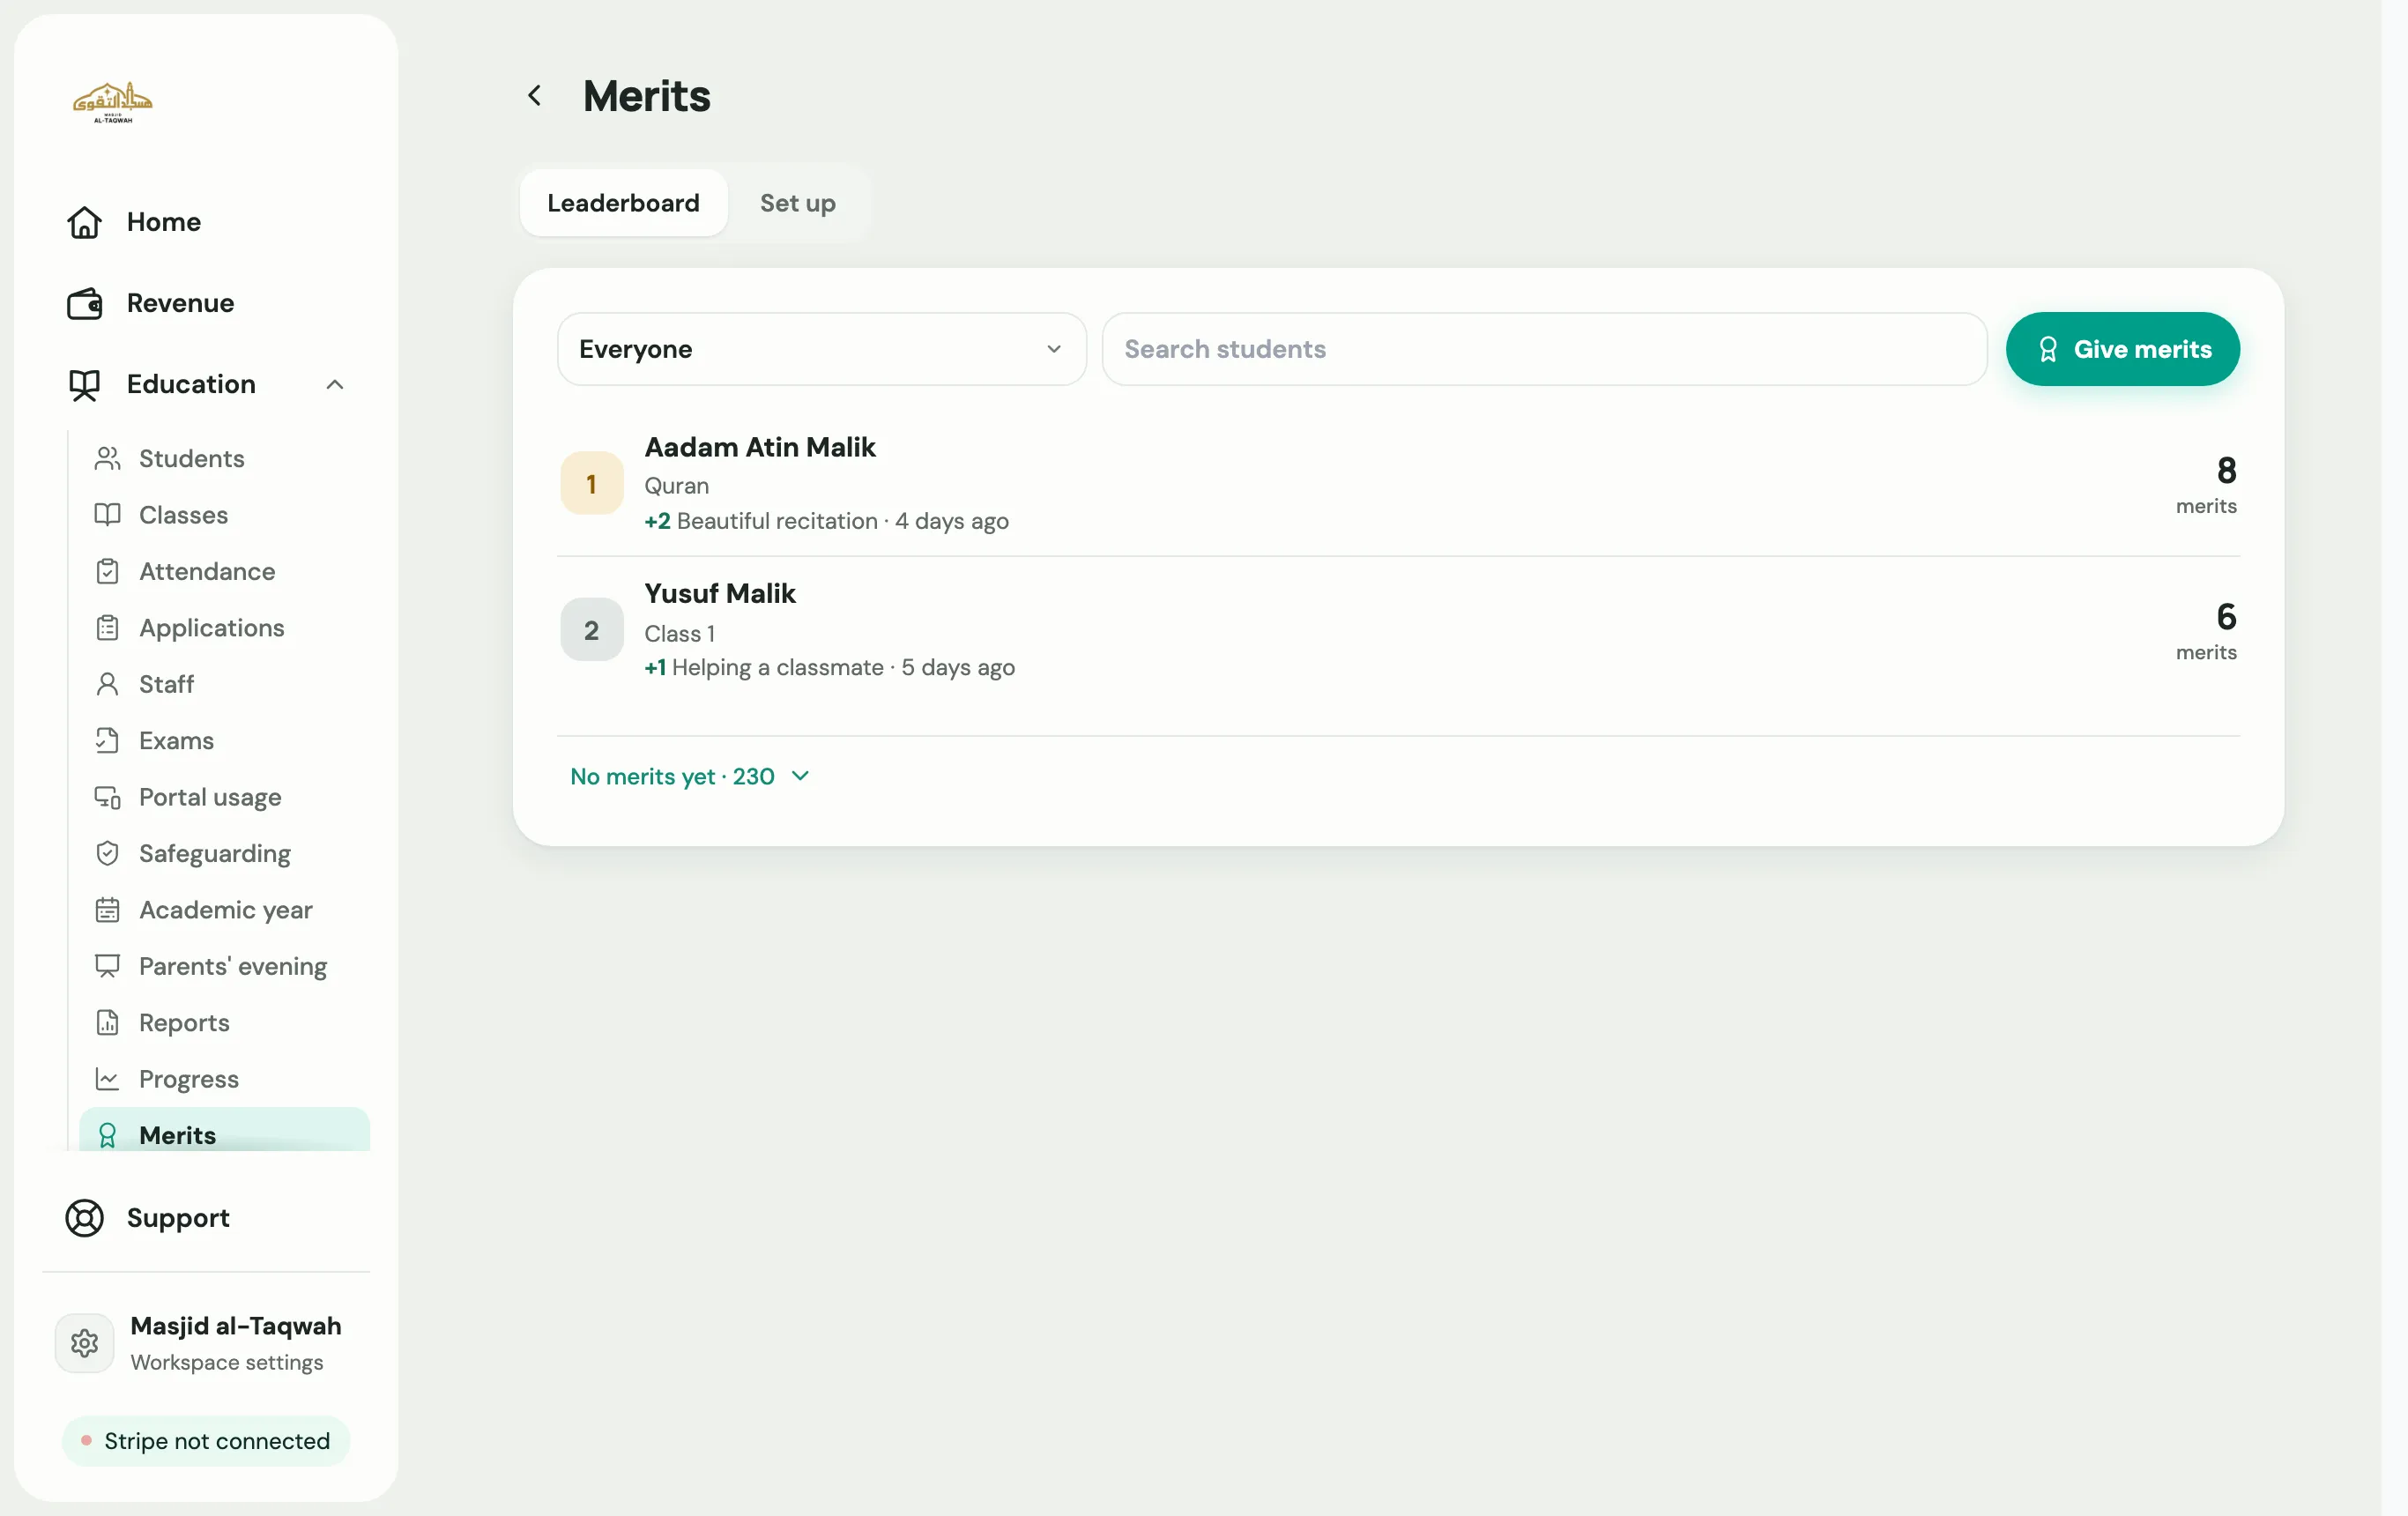This screenshot has width=2408, height=1516.
Task: Expand the No merits yet list
Action: tap(689, 776)
